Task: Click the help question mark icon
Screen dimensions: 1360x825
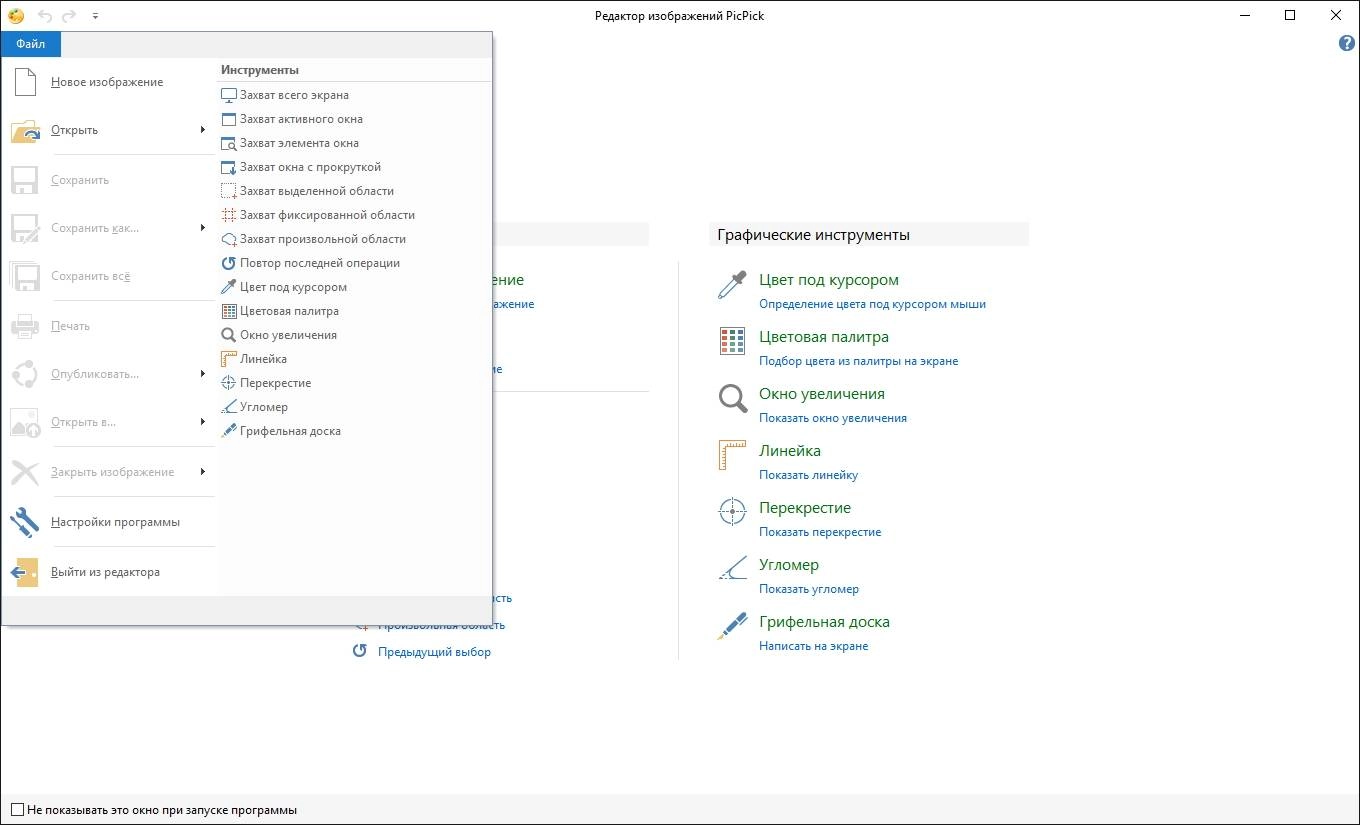Action: tap(1347, 43)
